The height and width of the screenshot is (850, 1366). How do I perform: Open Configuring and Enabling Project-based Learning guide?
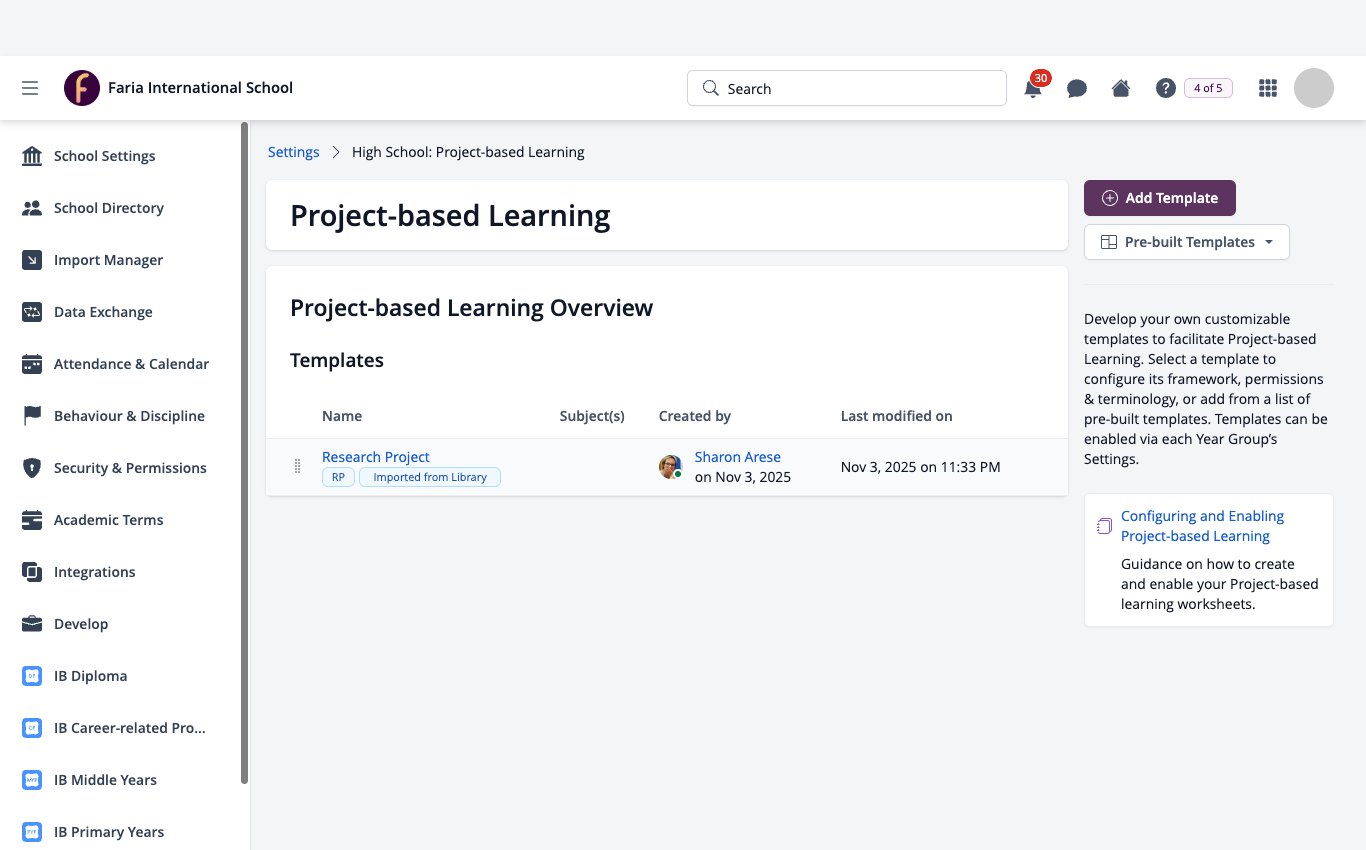pyautogui.click(x=1202, y=526)
